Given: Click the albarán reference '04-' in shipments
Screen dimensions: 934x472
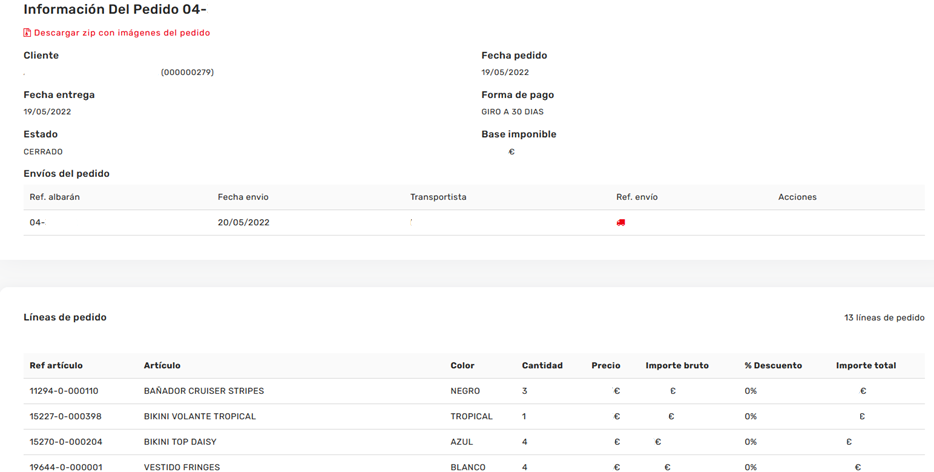Looking at the screenshot, I should 37,223.
